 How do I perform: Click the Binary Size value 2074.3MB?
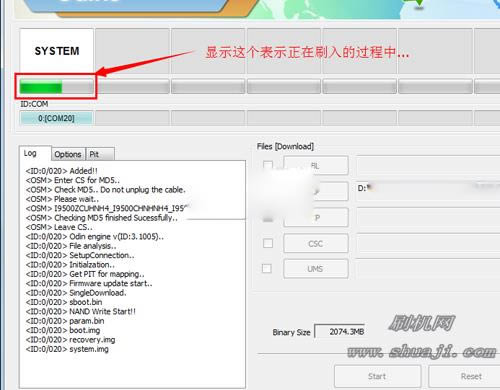340,332
